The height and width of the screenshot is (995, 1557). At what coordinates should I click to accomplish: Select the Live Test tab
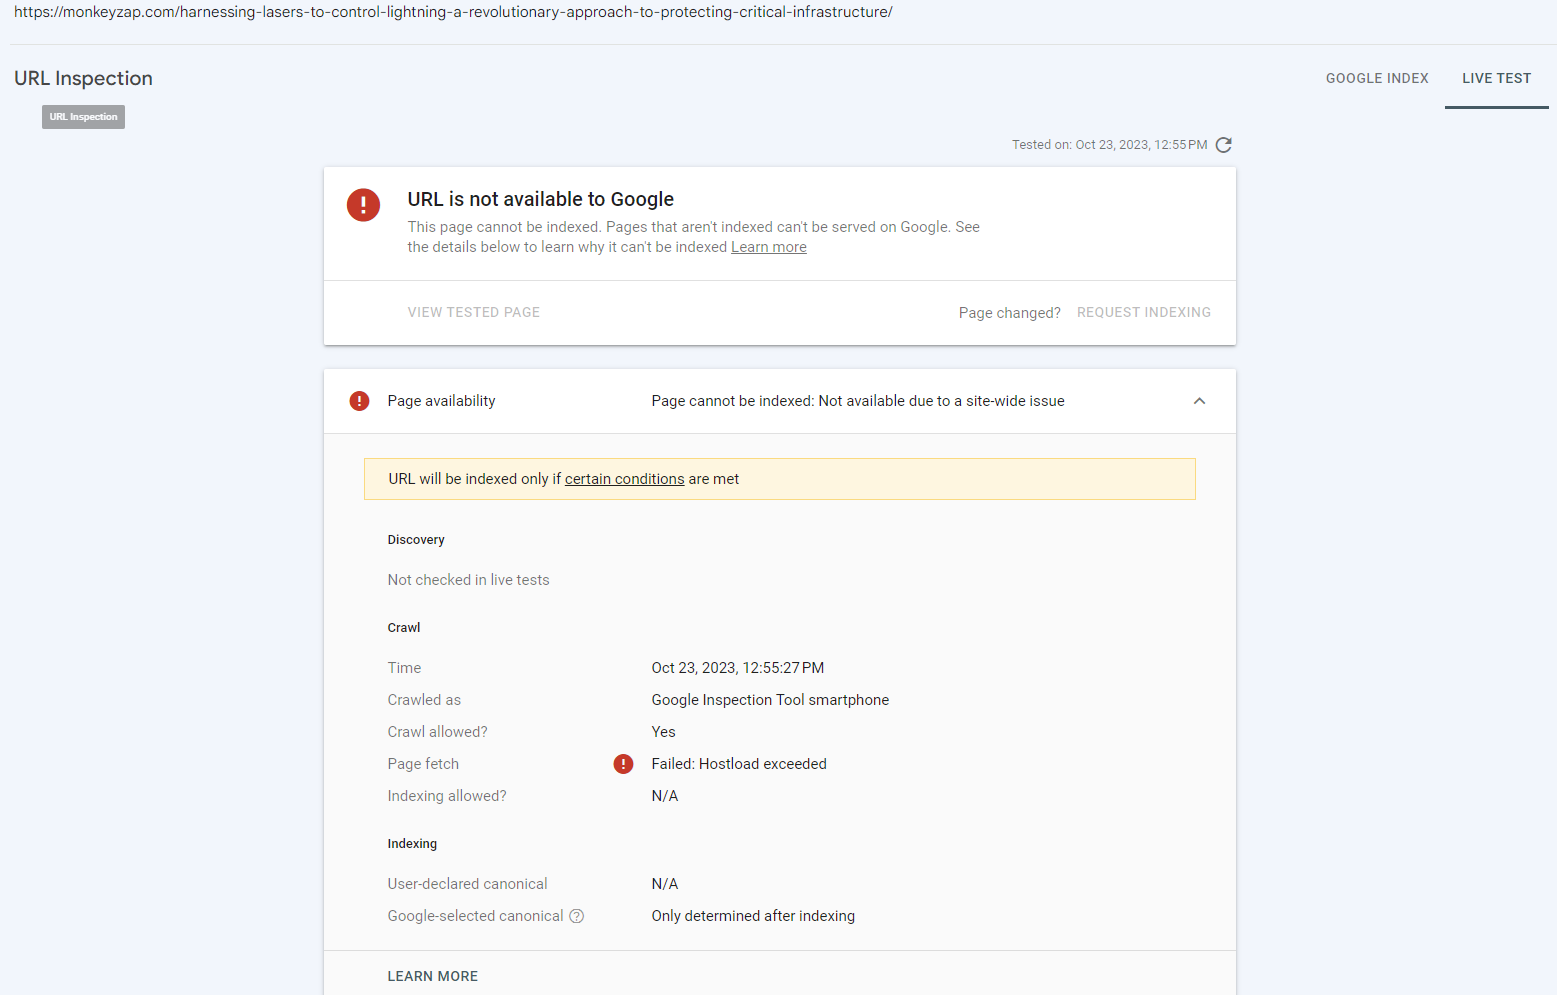coord(1496,78)
